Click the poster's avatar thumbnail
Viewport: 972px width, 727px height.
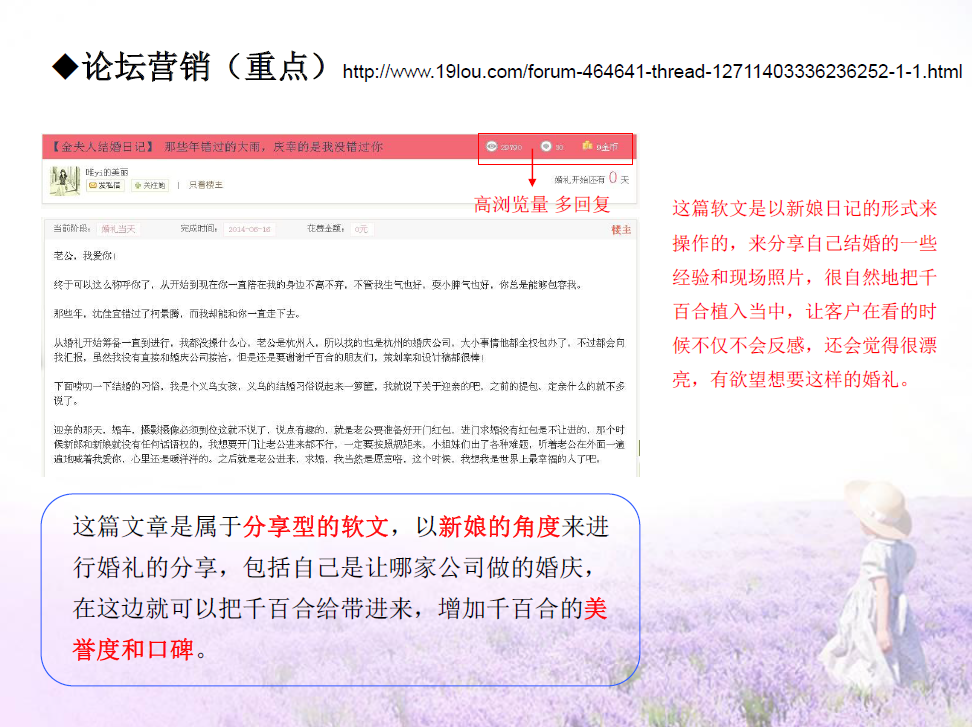pyautogui.click(x=66, y=179)
